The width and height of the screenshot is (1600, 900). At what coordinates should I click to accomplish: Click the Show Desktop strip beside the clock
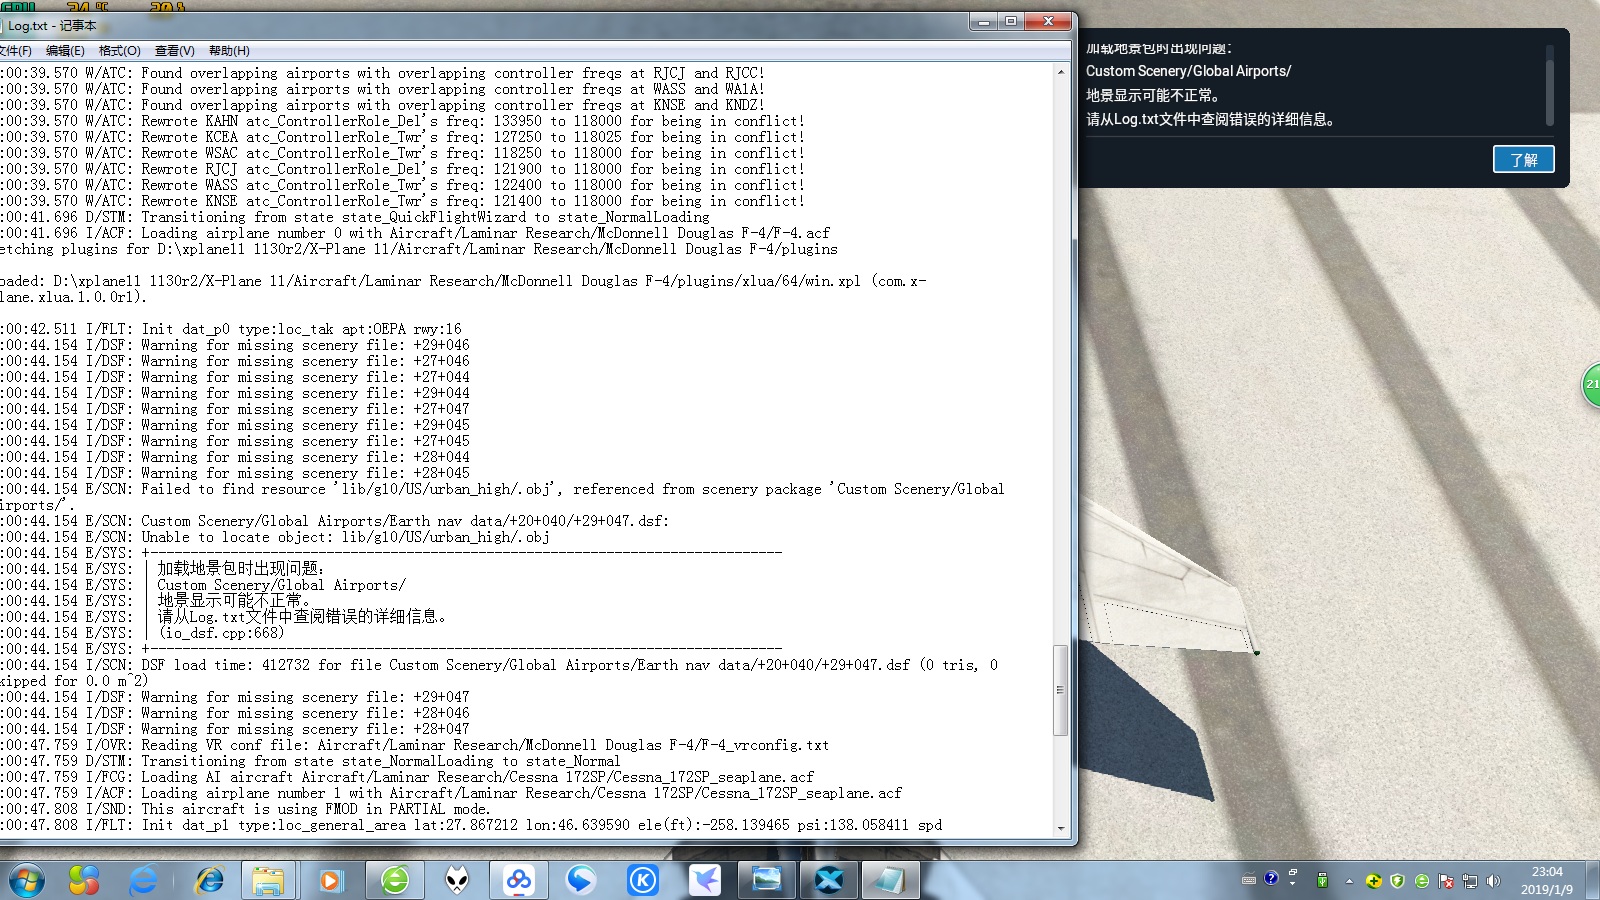[1592, 880]
